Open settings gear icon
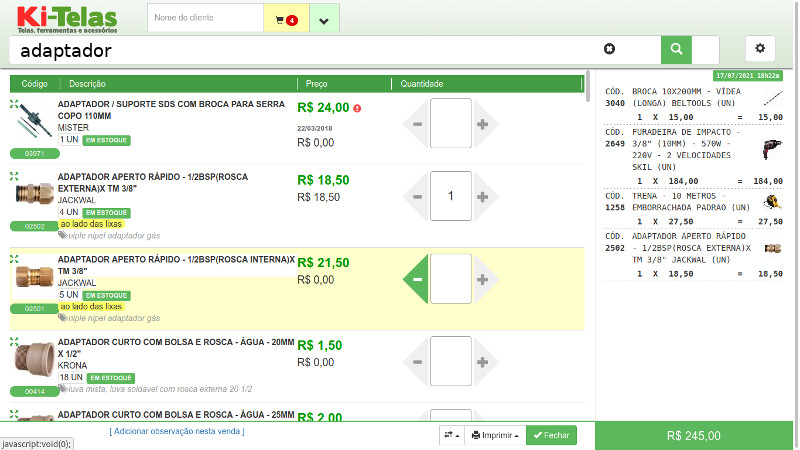Screen dimensions: 800x450 pyautogui.click(x=760, y=48)
